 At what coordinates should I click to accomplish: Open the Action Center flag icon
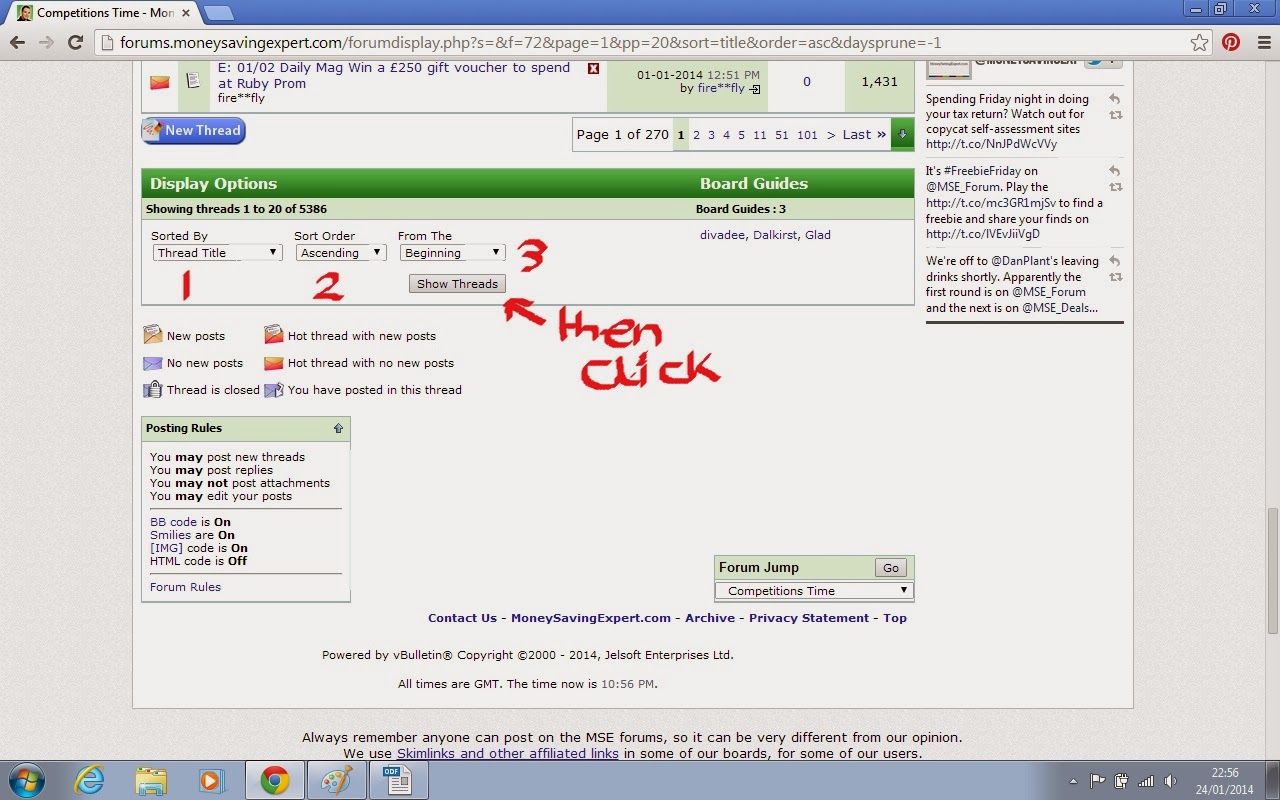(1098, 781)
